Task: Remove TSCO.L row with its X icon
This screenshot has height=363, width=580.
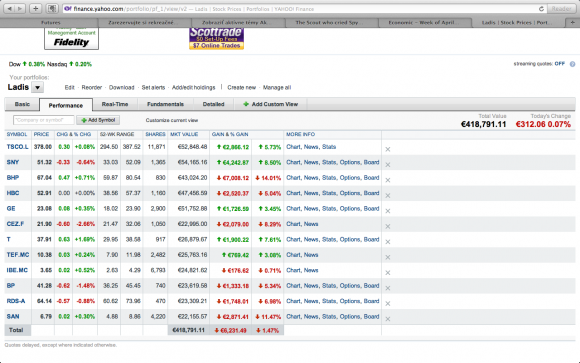Action: 388,149
